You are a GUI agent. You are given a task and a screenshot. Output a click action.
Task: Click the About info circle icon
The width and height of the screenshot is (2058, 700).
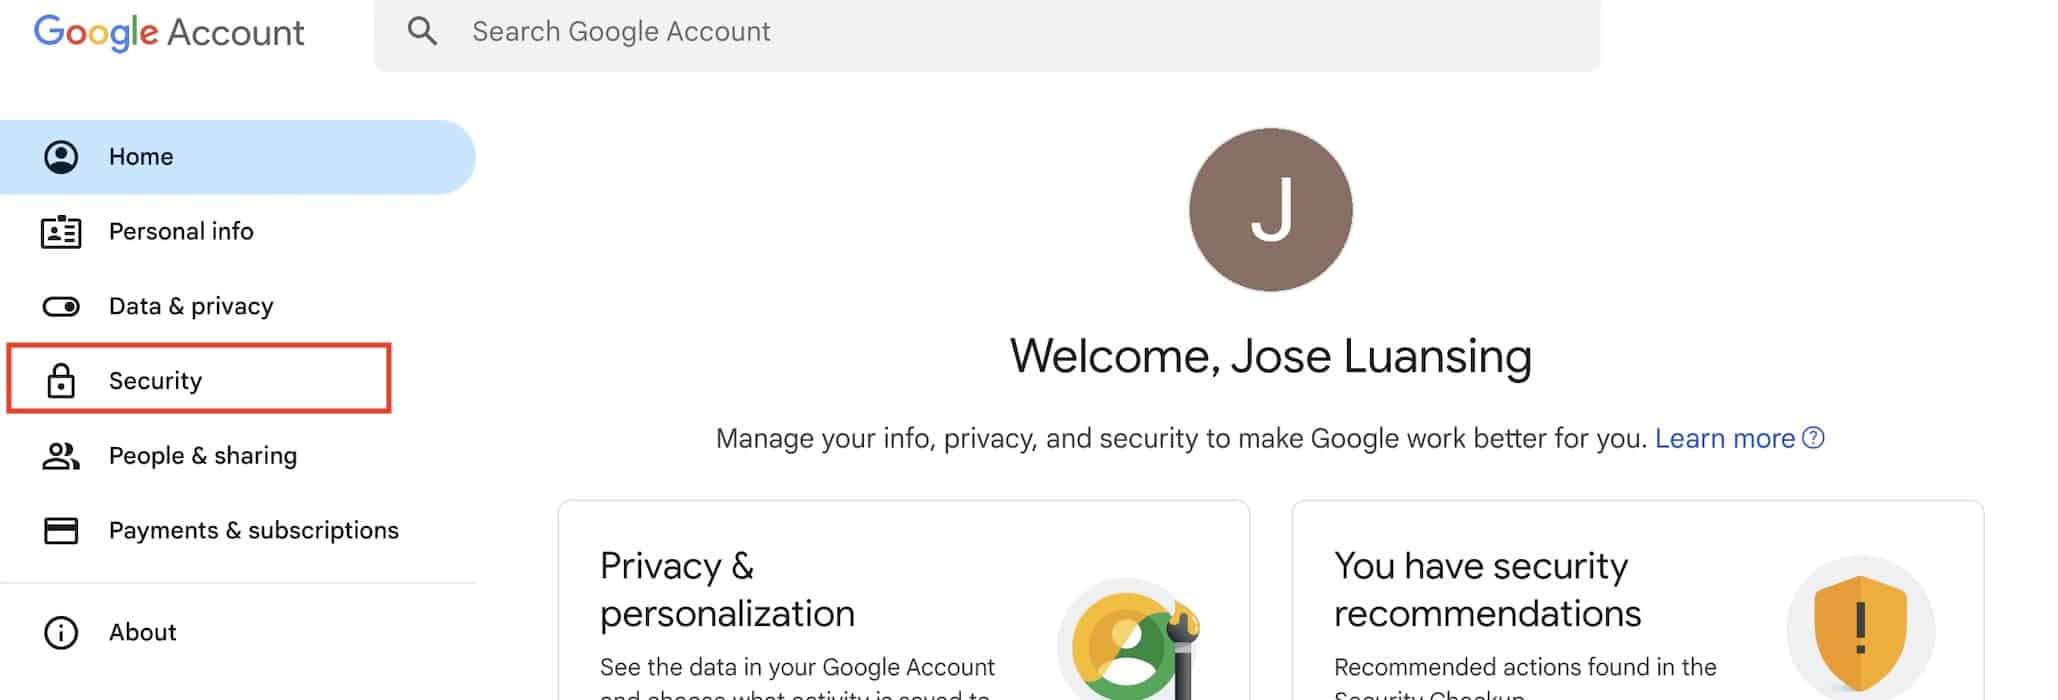[x=61, y=633]
